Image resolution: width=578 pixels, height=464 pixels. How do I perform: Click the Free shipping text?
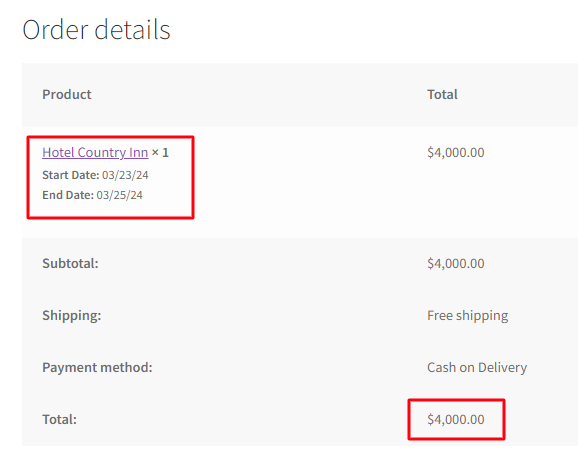click(467, 315)
